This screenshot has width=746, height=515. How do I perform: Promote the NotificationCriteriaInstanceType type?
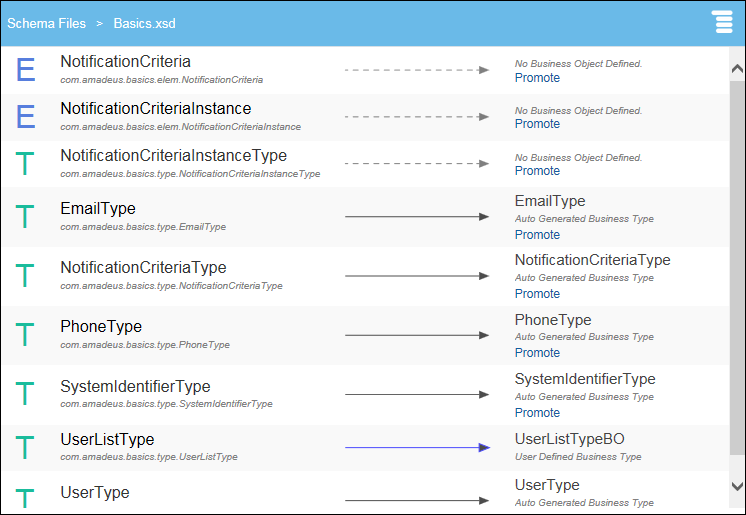pyautogui.click(x=537, y=171)
